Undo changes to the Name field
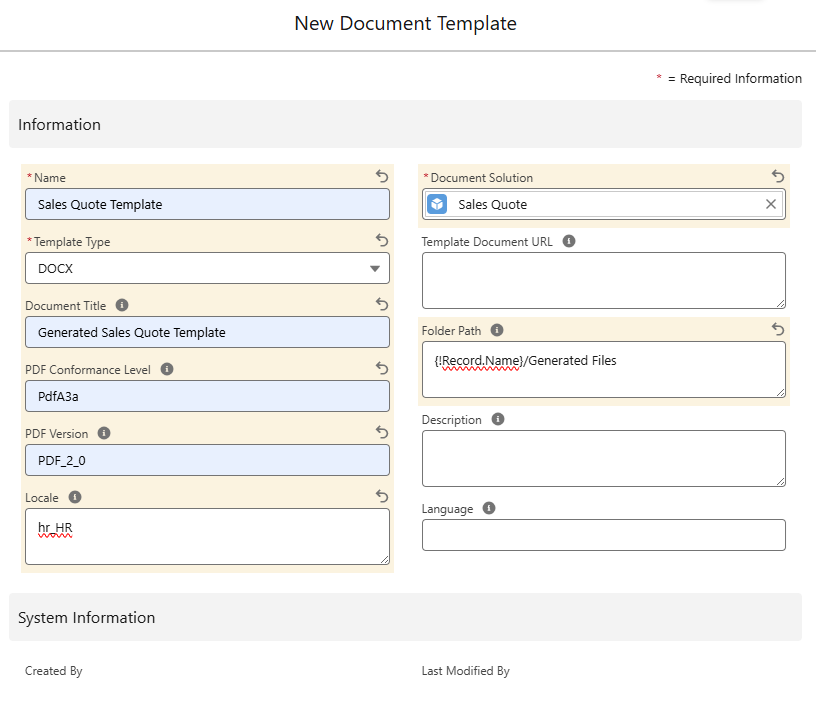 (382, 176)
